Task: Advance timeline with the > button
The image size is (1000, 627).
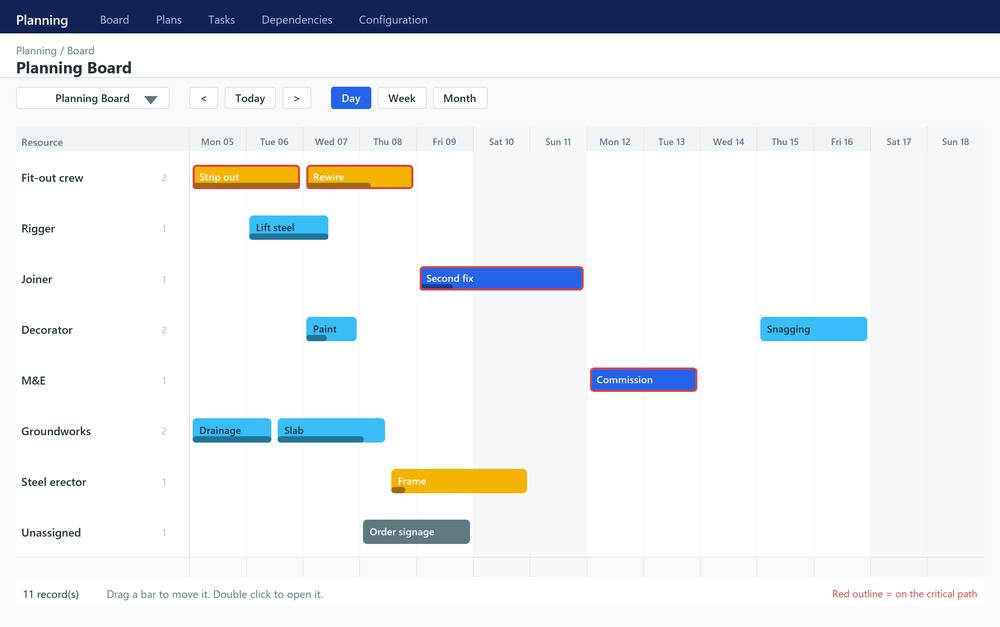Action: (x=297, y=98)
